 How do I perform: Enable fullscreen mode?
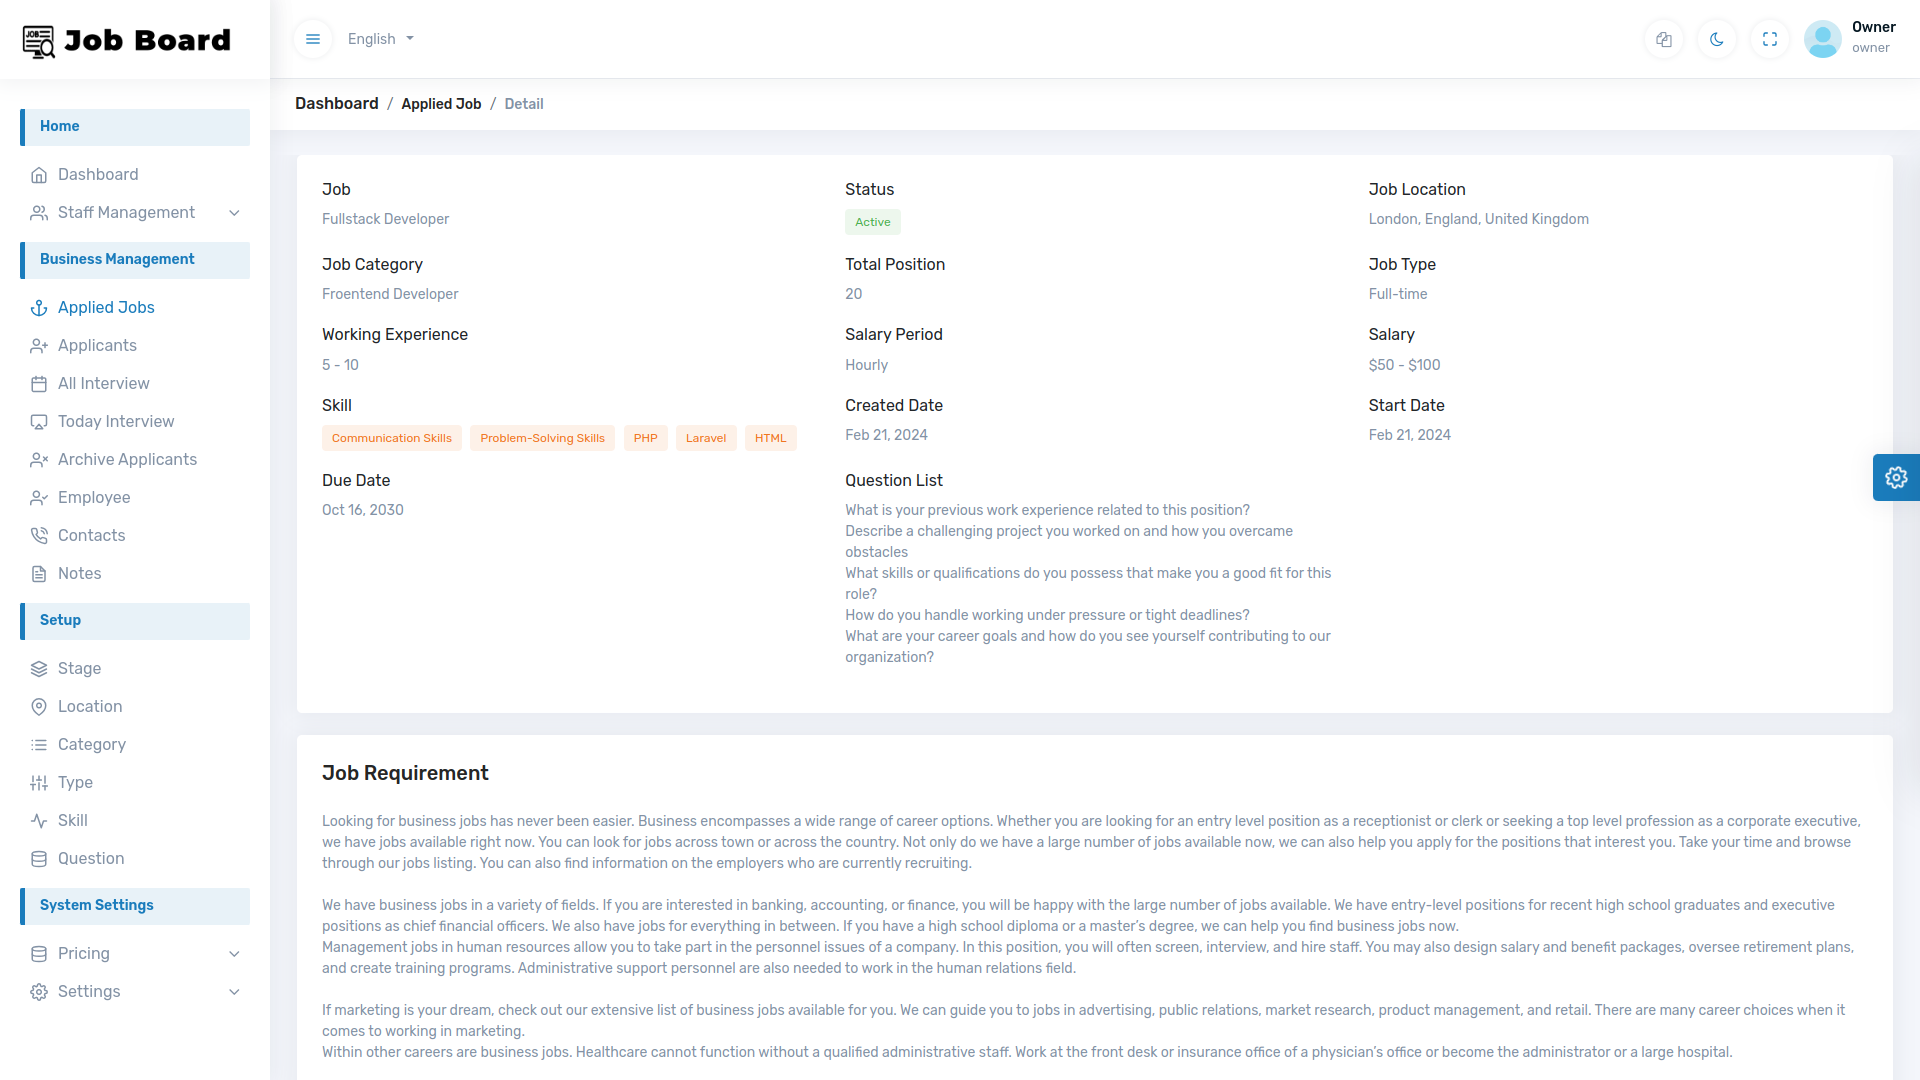point(1769,39)
